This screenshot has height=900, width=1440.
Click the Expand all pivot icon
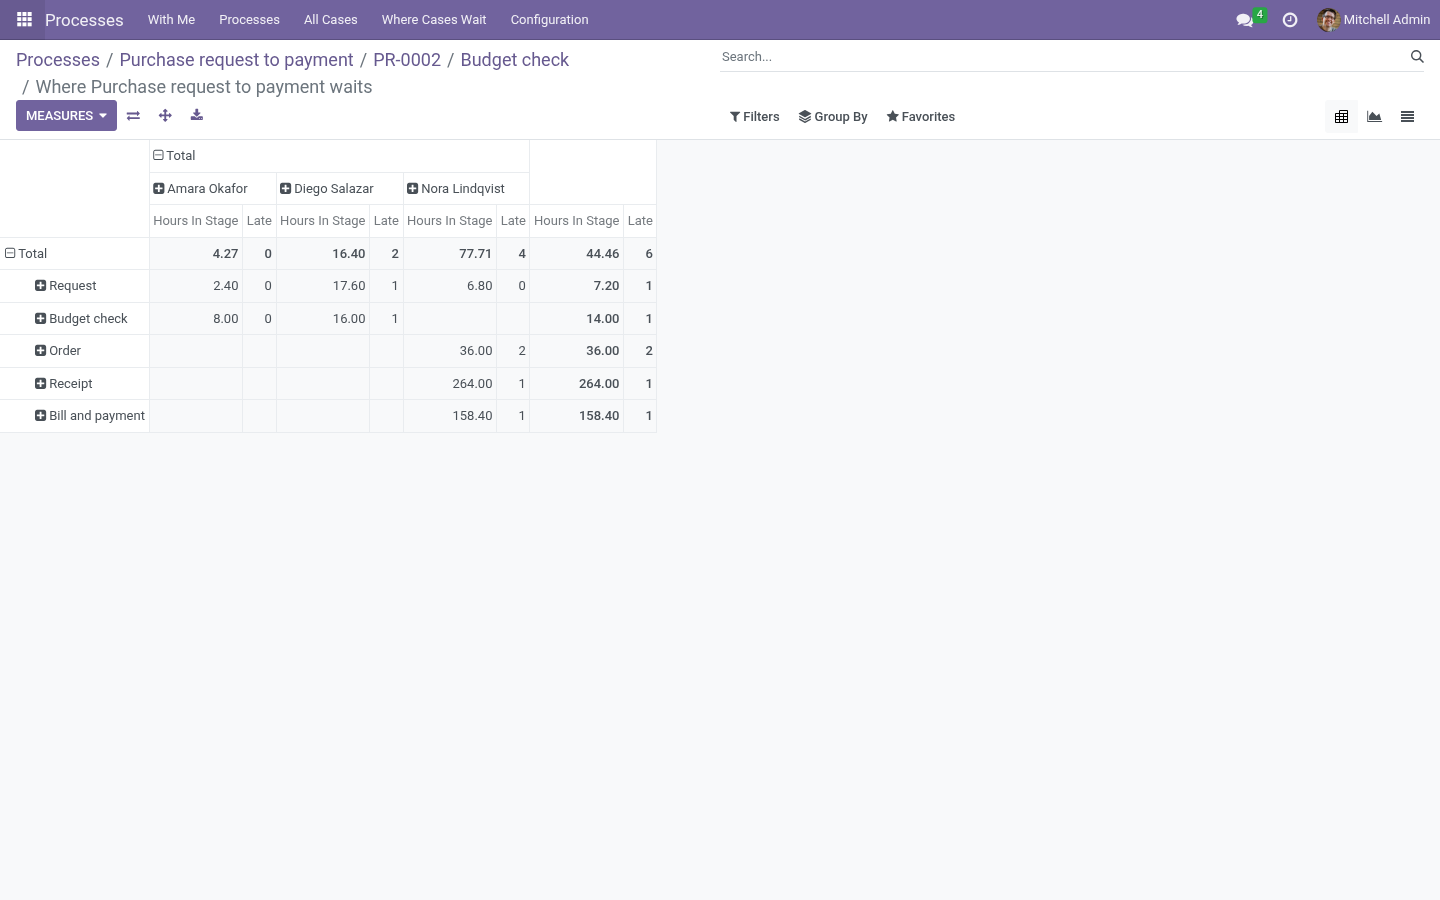pyautogui.click(x=165, y=116)
